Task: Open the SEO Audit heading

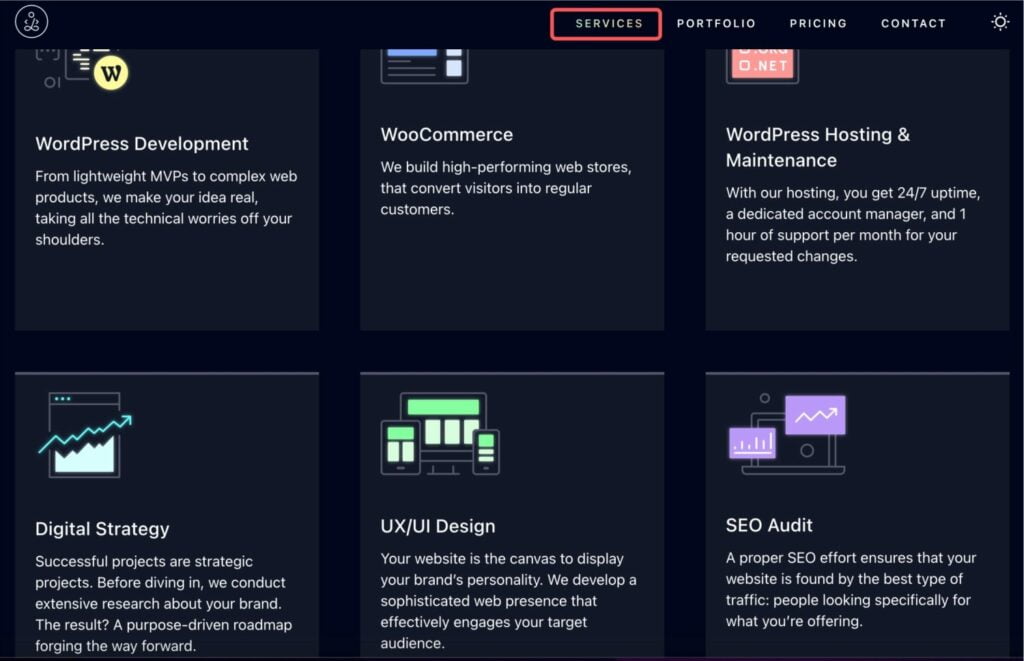Action: [x=769, y=525]
